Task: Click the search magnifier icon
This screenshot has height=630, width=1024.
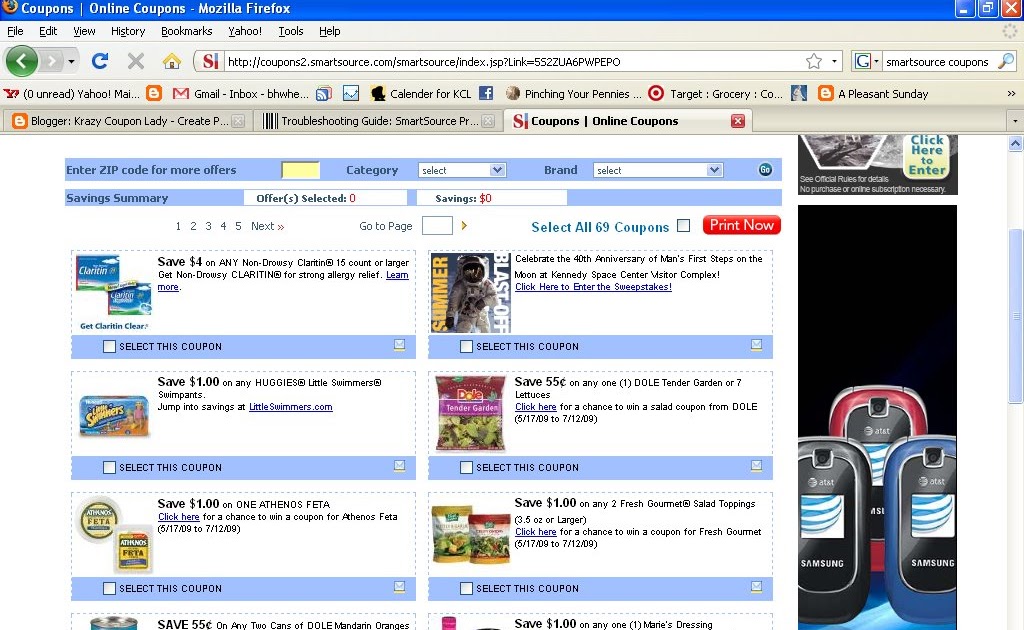Action: click(1006, 61)
